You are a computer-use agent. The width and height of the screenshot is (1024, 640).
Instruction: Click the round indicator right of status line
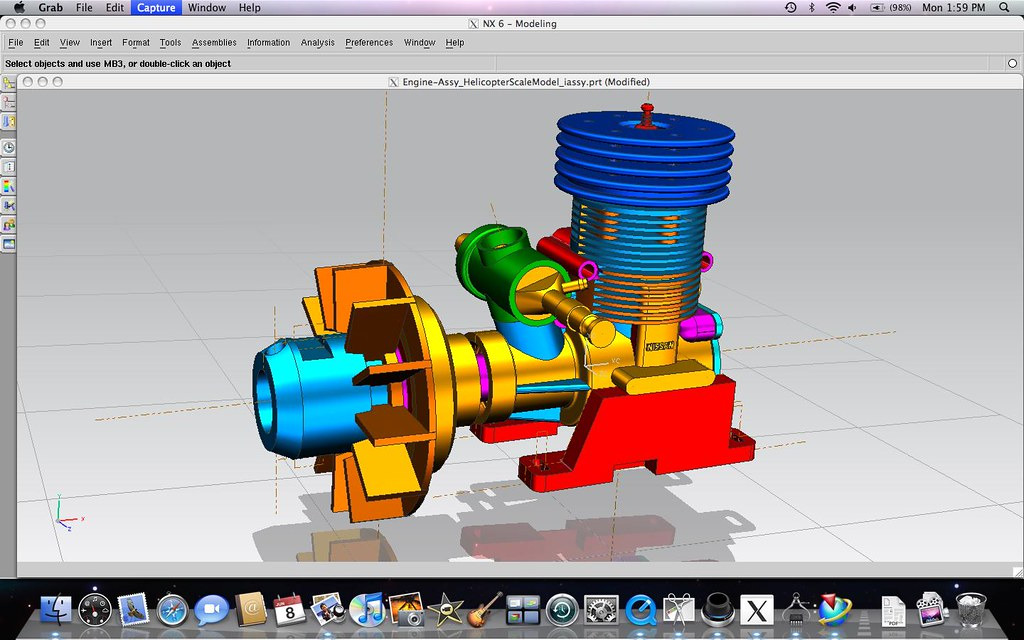pos(1012,63)
